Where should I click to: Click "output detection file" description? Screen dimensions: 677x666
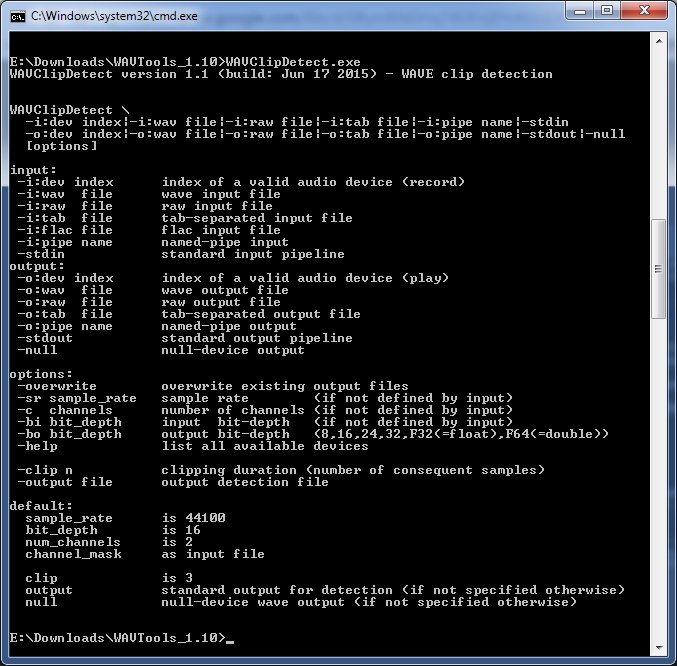click(x=245, y=482)
